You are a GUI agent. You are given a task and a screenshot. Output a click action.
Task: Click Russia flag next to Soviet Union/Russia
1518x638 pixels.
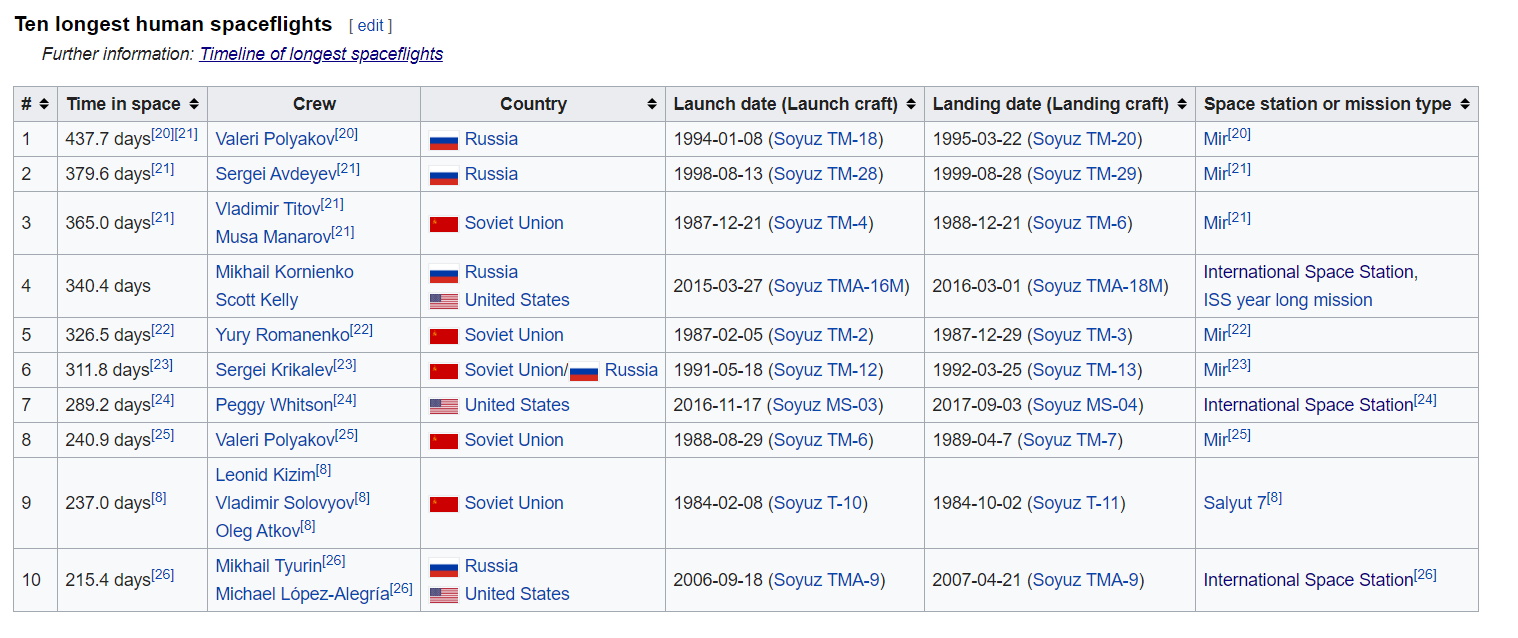(x=584, y=371)
